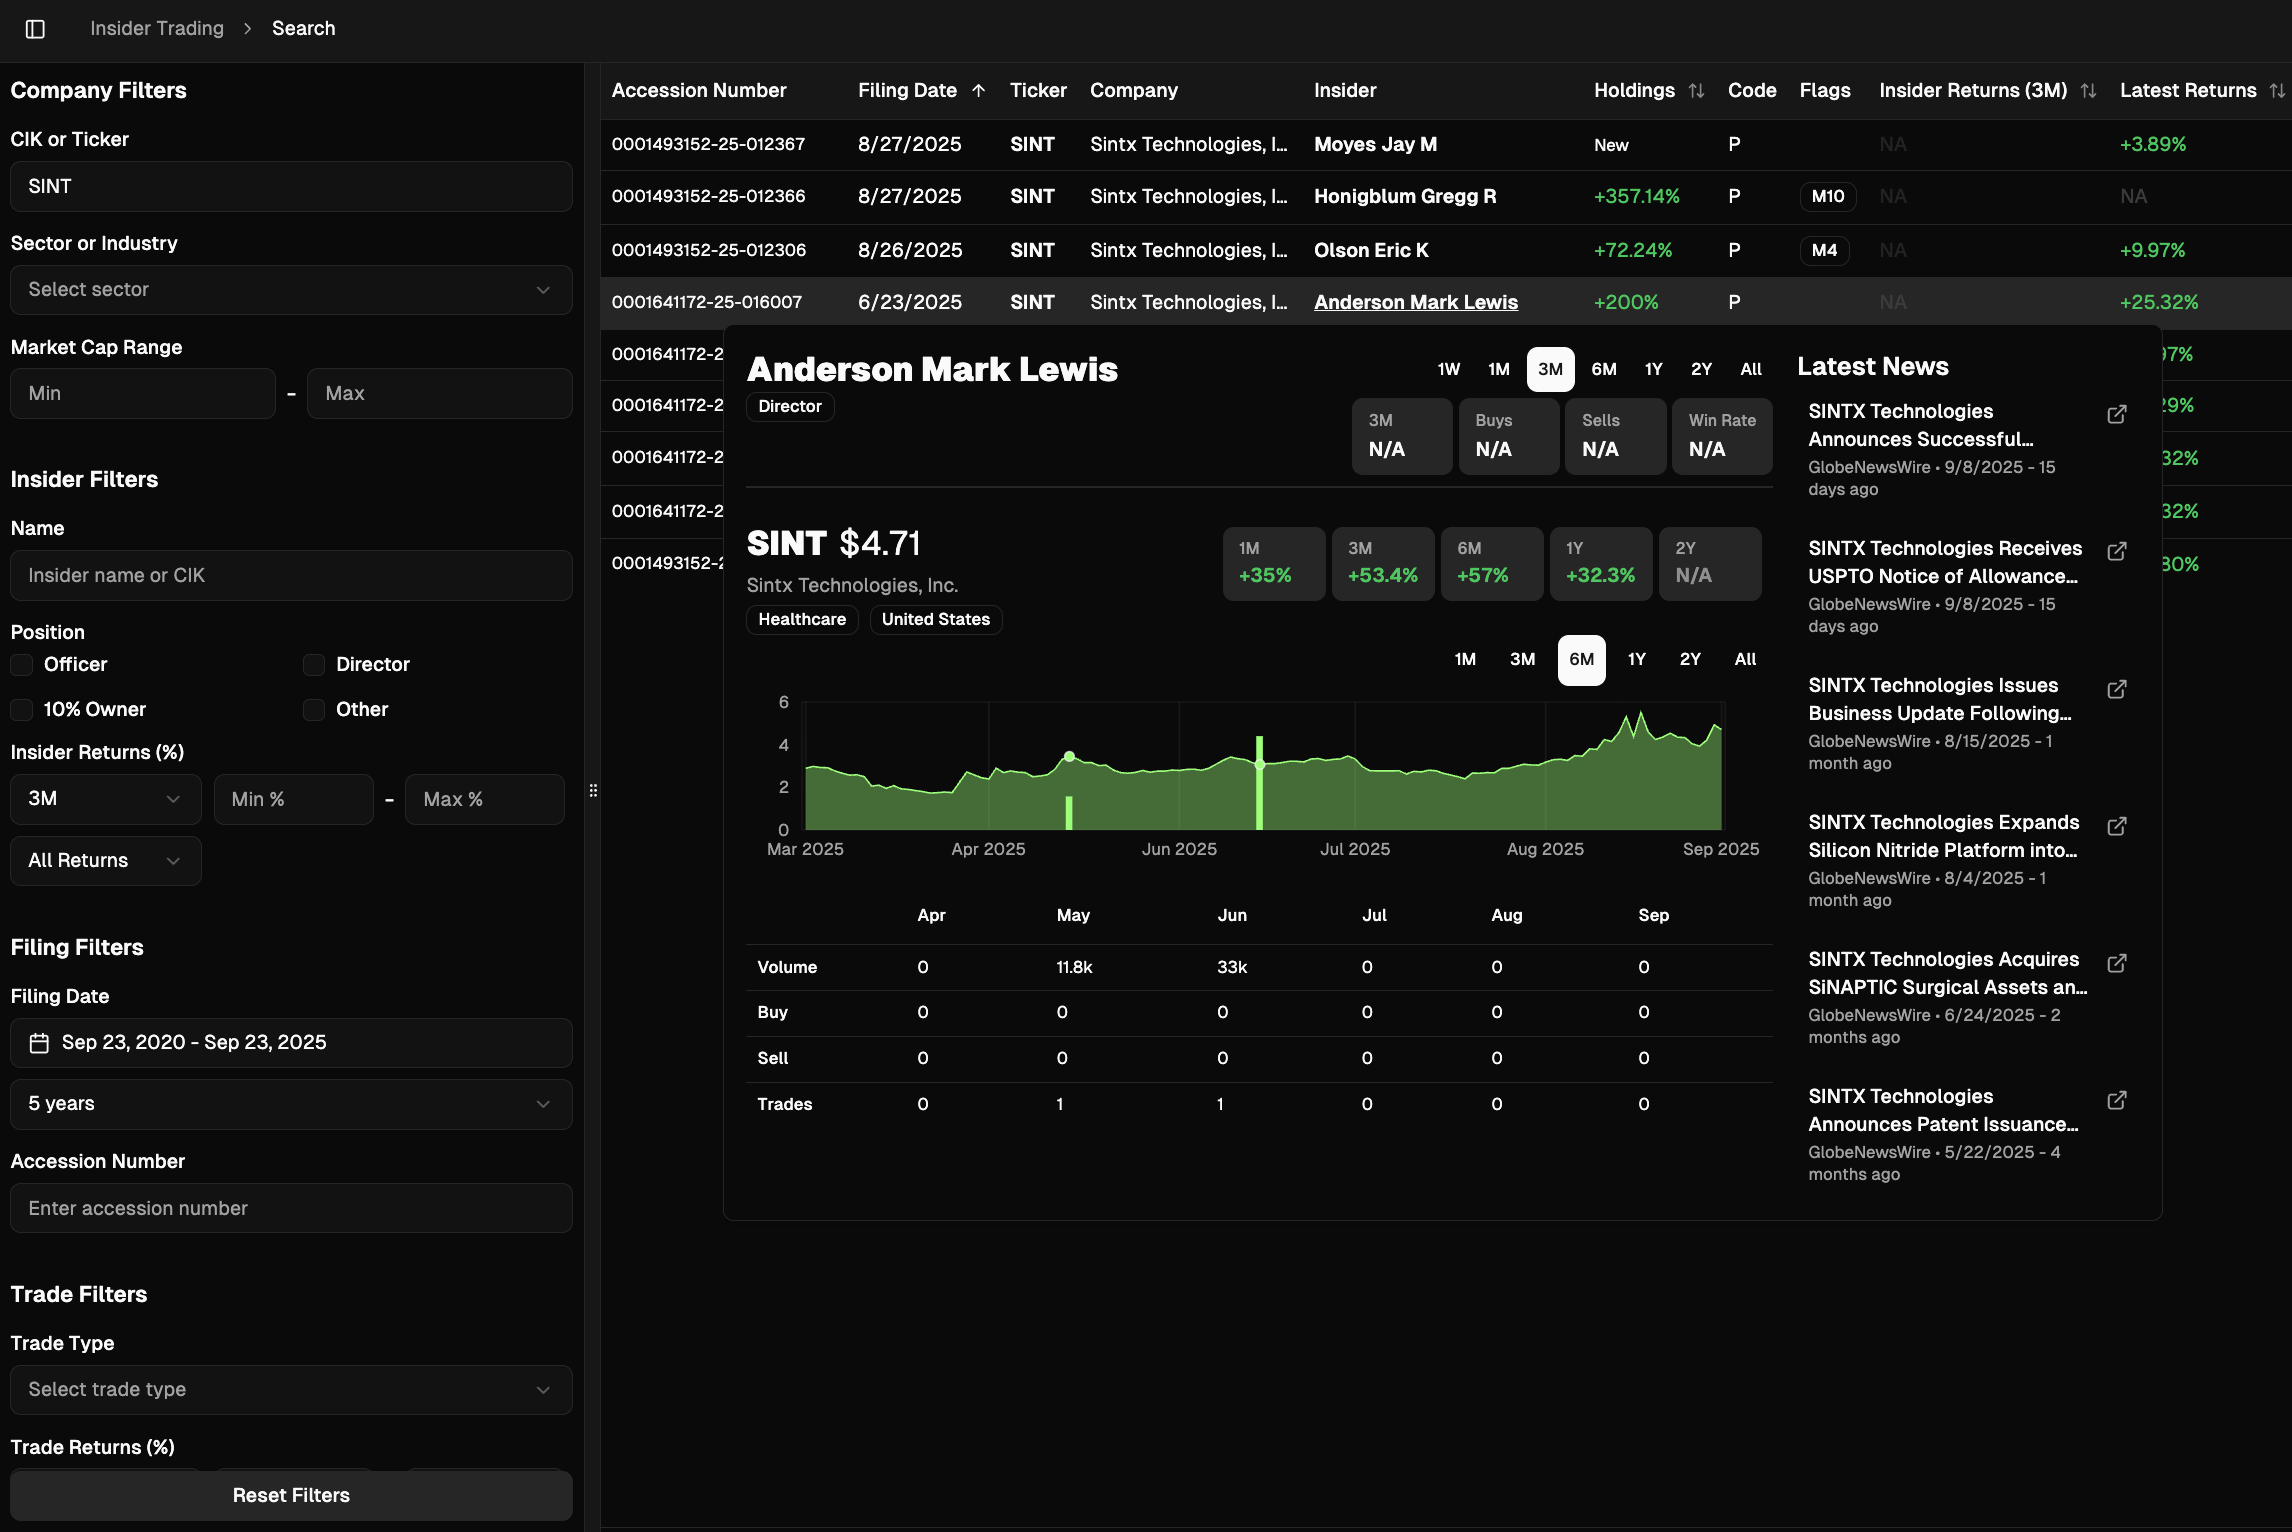The height and width of the screenshot is (1532, 2292).
Task: Open the Anderson Mark Lewis insider link
Action: [1416, 303]
